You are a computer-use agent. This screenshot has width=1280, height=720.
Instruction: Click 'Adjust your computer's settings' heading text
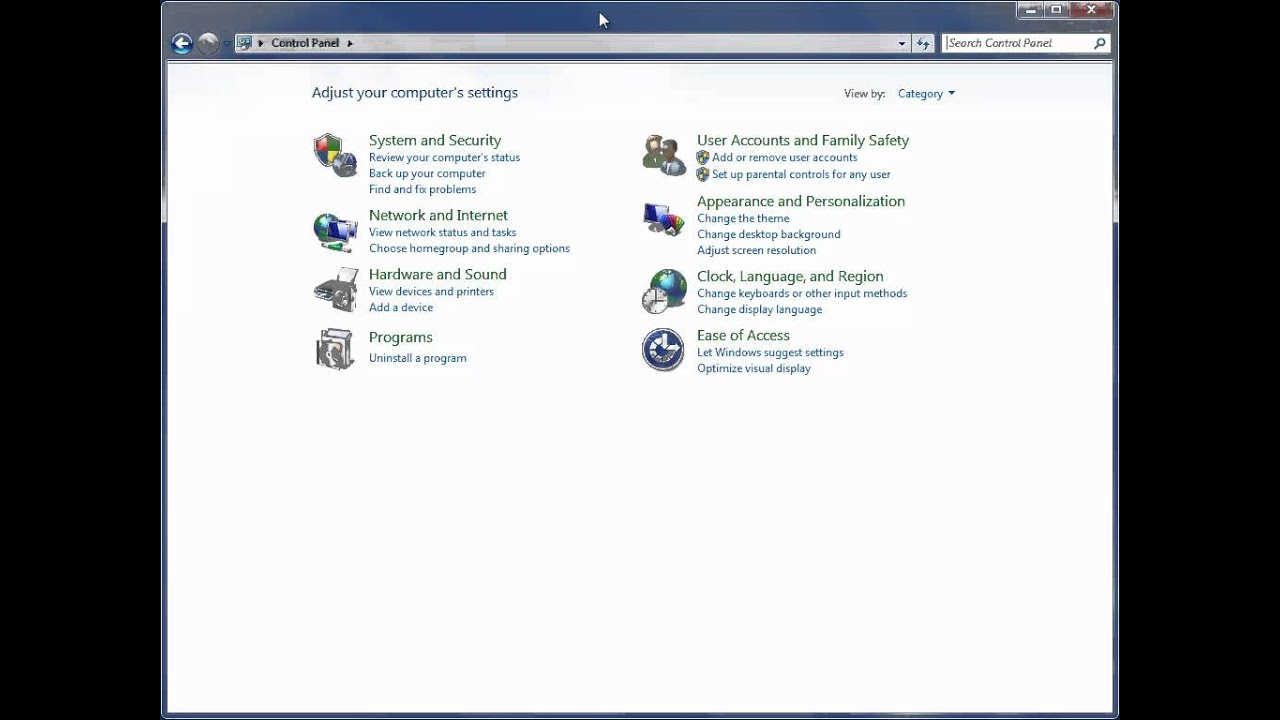point(415,92)
